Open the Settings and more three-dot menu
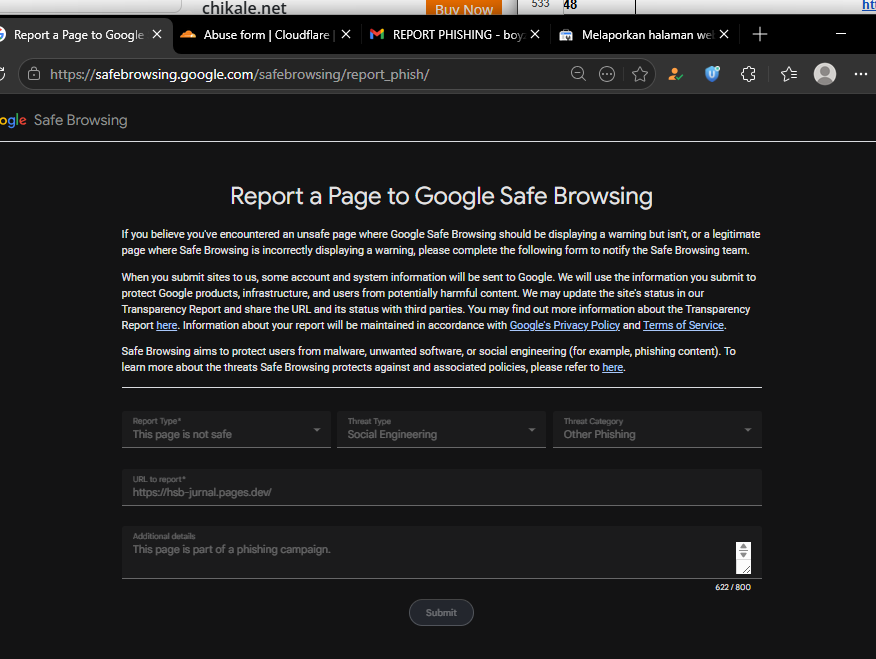The width and height of the screenshot is (876, 659). pyautogui.click(x=860, y=74)
